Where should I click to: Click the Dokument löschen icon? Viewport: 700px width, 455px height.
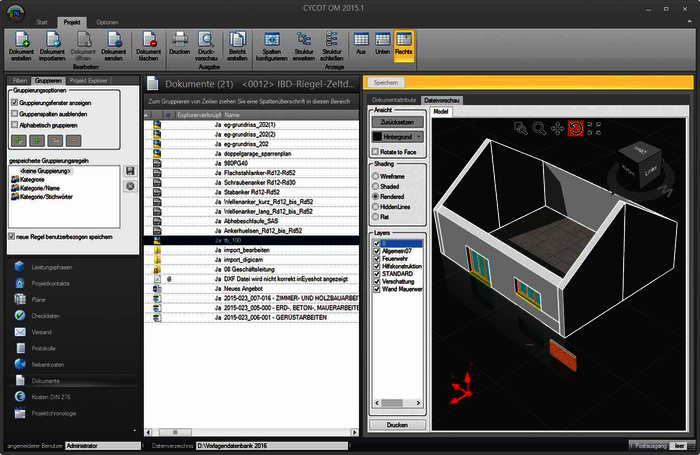point(148,46)
